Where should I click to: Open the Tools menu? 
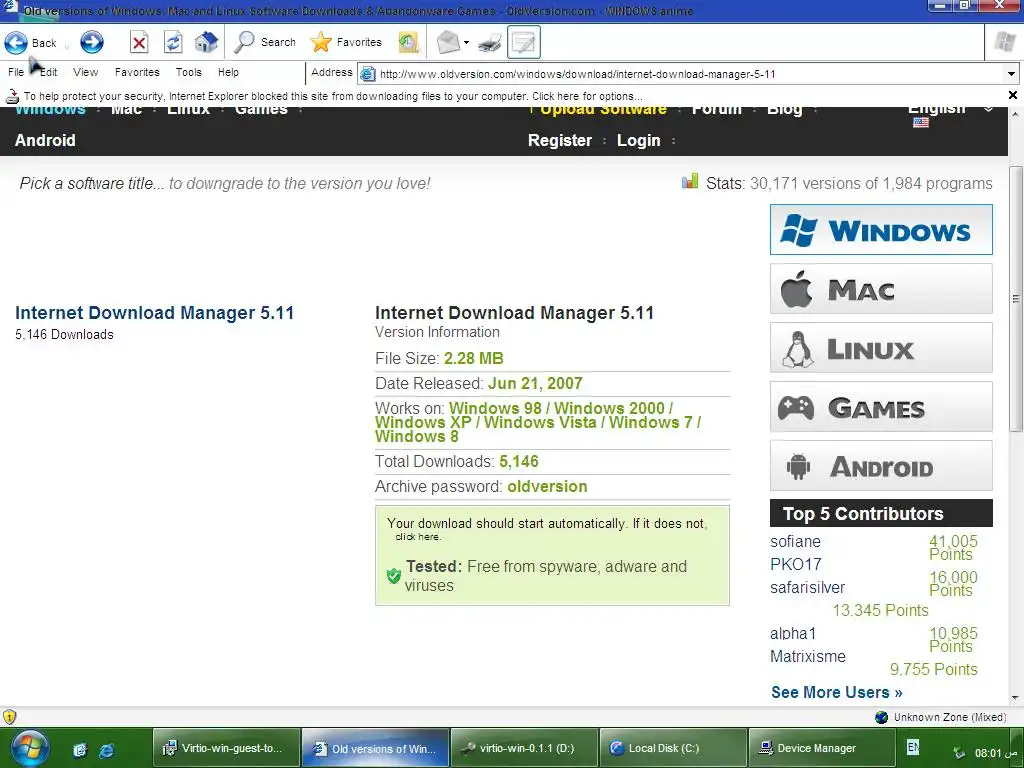point(189,72)
